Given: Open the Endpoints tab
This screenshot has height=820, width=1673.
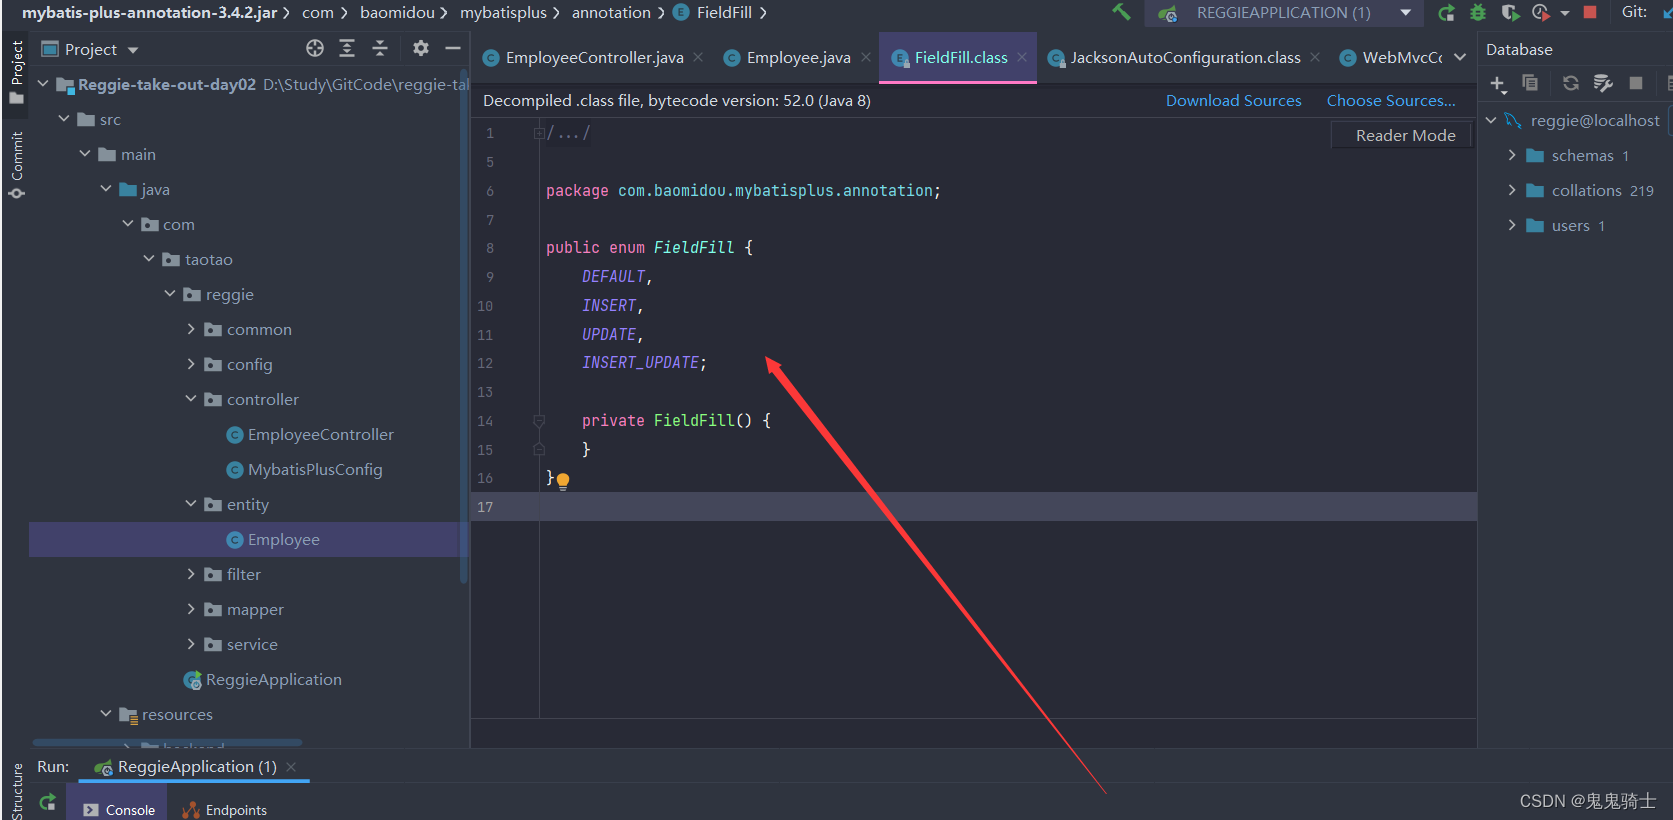Looking at the screenshot, I should pyautogui.click(x=225, y=809).
